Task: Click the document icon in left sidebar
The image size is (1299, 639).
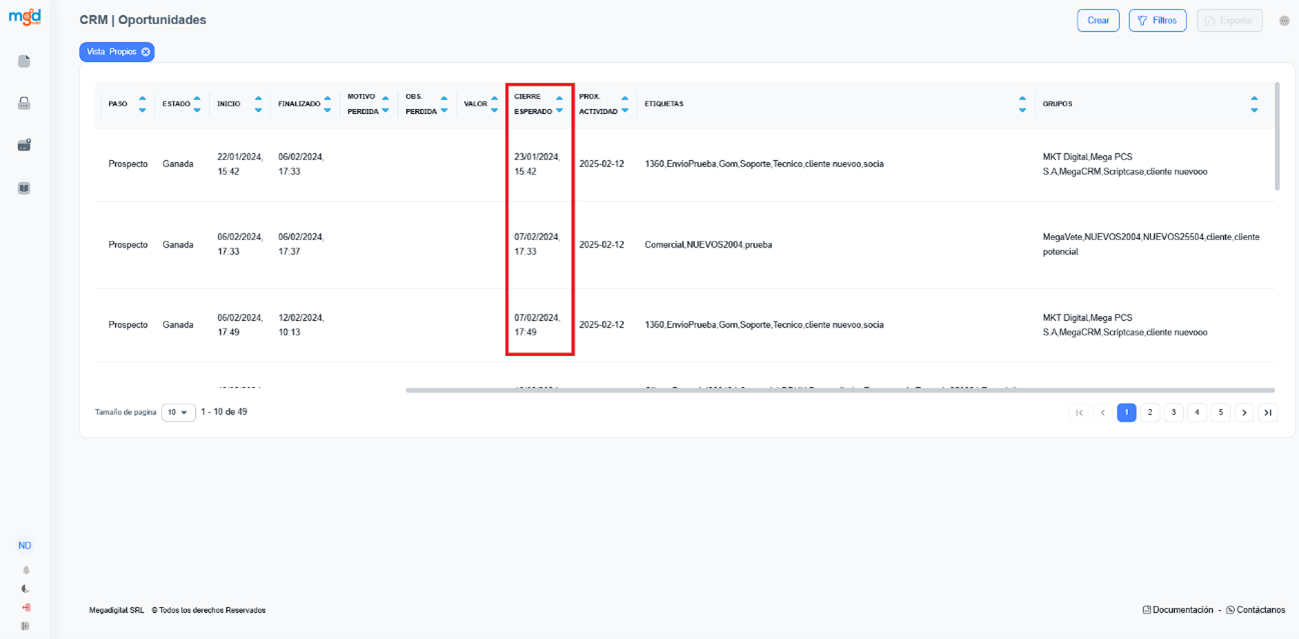Action: click(24, 61)
